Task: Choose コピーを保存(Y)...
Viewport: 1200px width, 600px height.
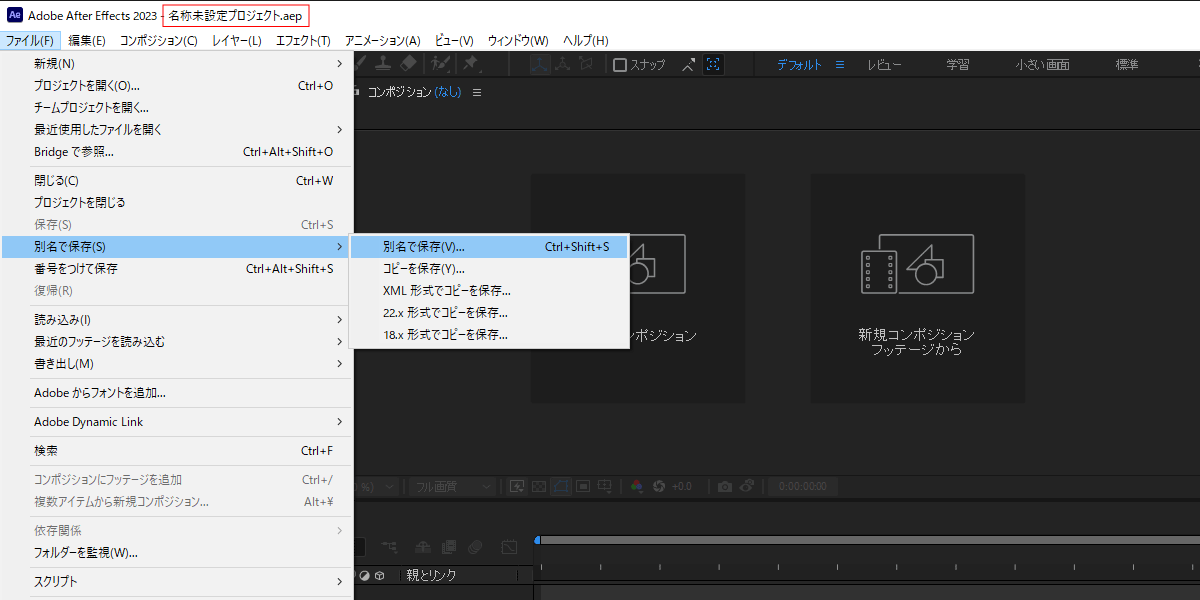Action: coord(489,268)
